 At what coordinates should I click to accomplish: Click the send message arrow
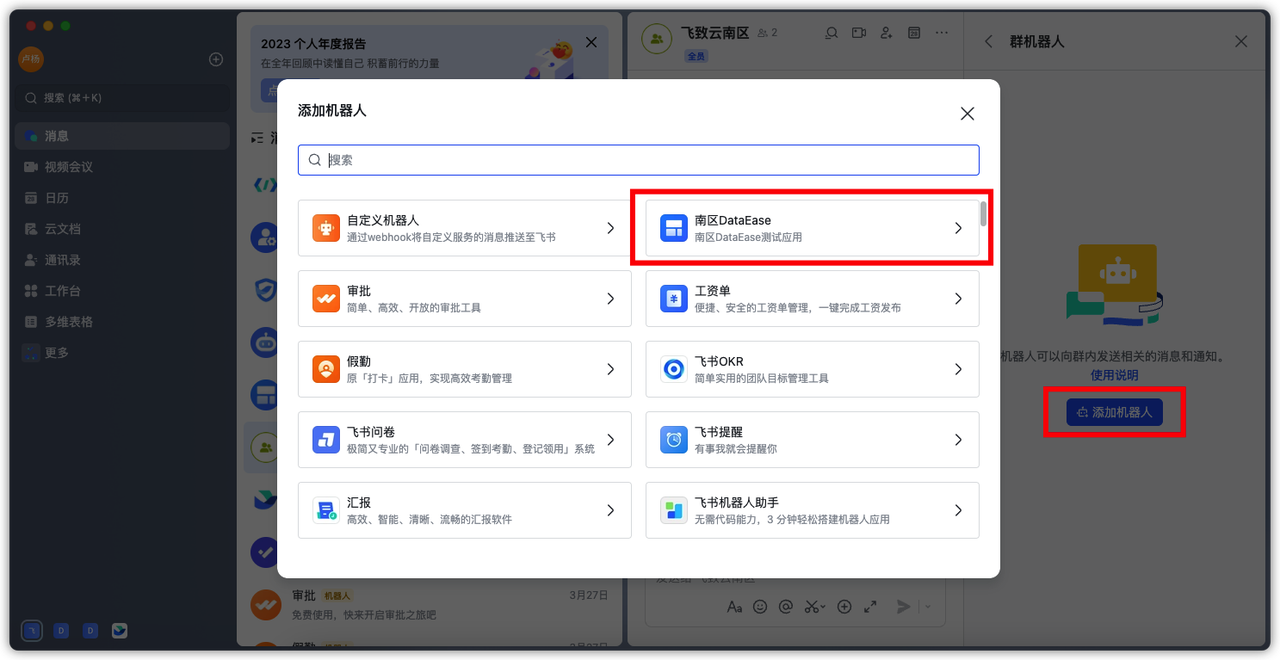(903, 606)
